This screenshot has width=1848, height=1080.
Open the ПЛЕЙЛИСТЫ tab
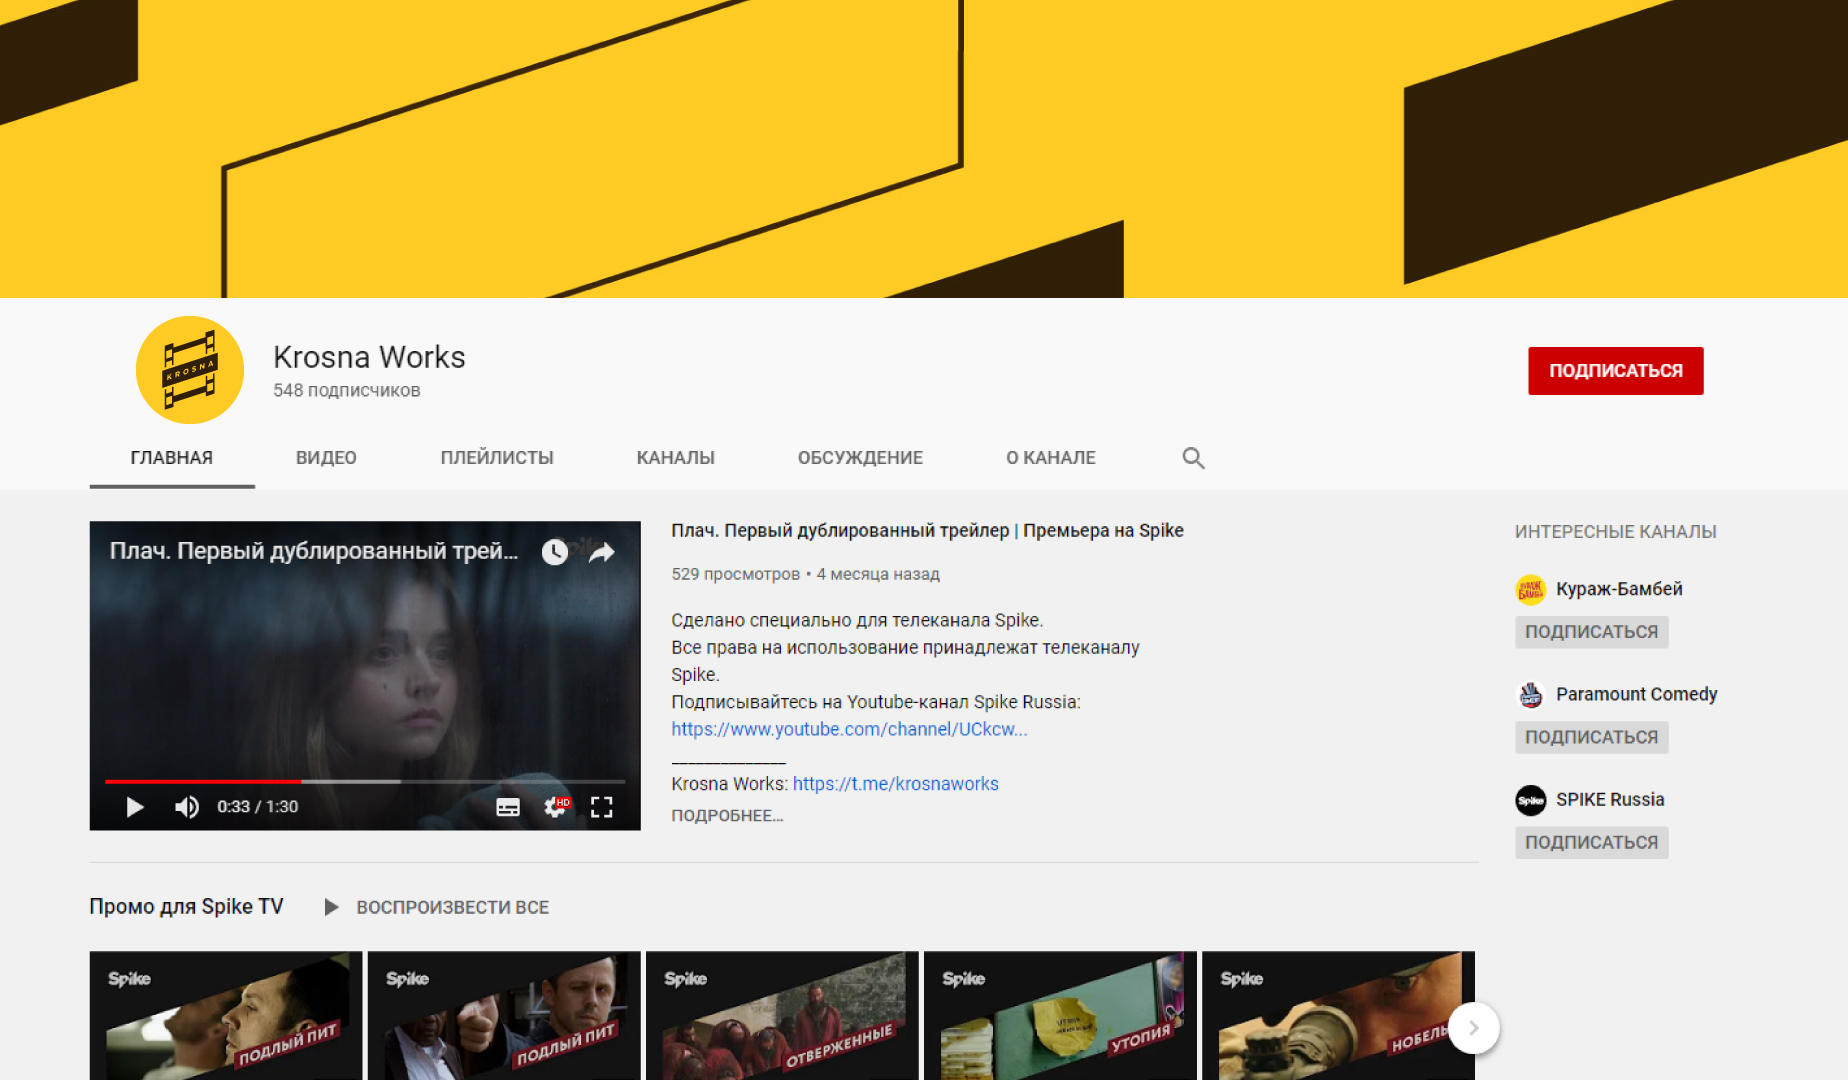point(497,458)
